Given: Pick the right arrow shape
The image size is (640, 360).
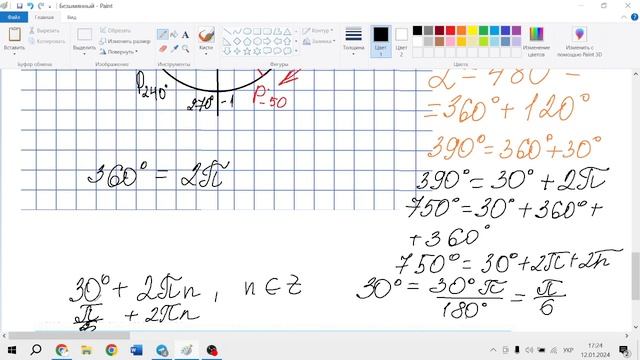Looking at the screenshot, I should point(267,41).
